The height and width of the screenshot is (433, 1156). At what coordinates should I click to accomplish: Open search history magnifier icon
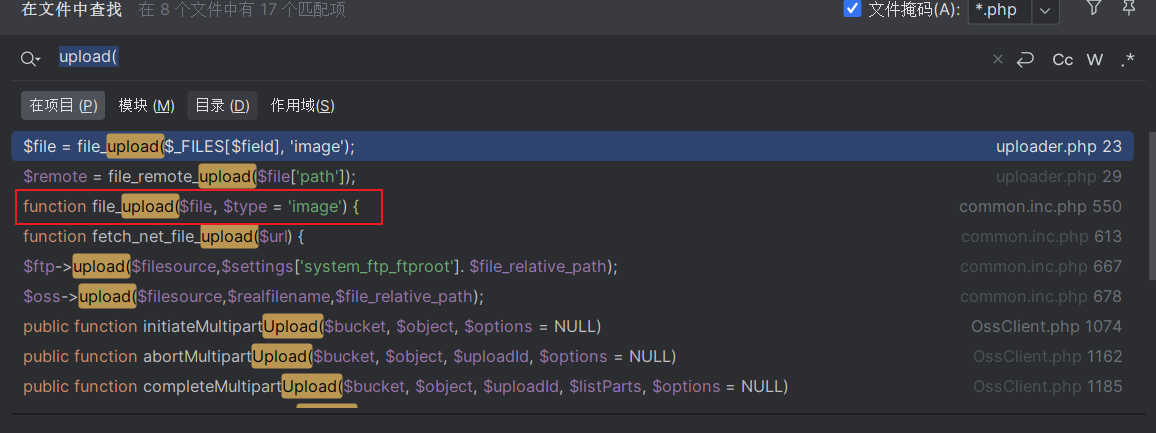[x=30, y=60]
